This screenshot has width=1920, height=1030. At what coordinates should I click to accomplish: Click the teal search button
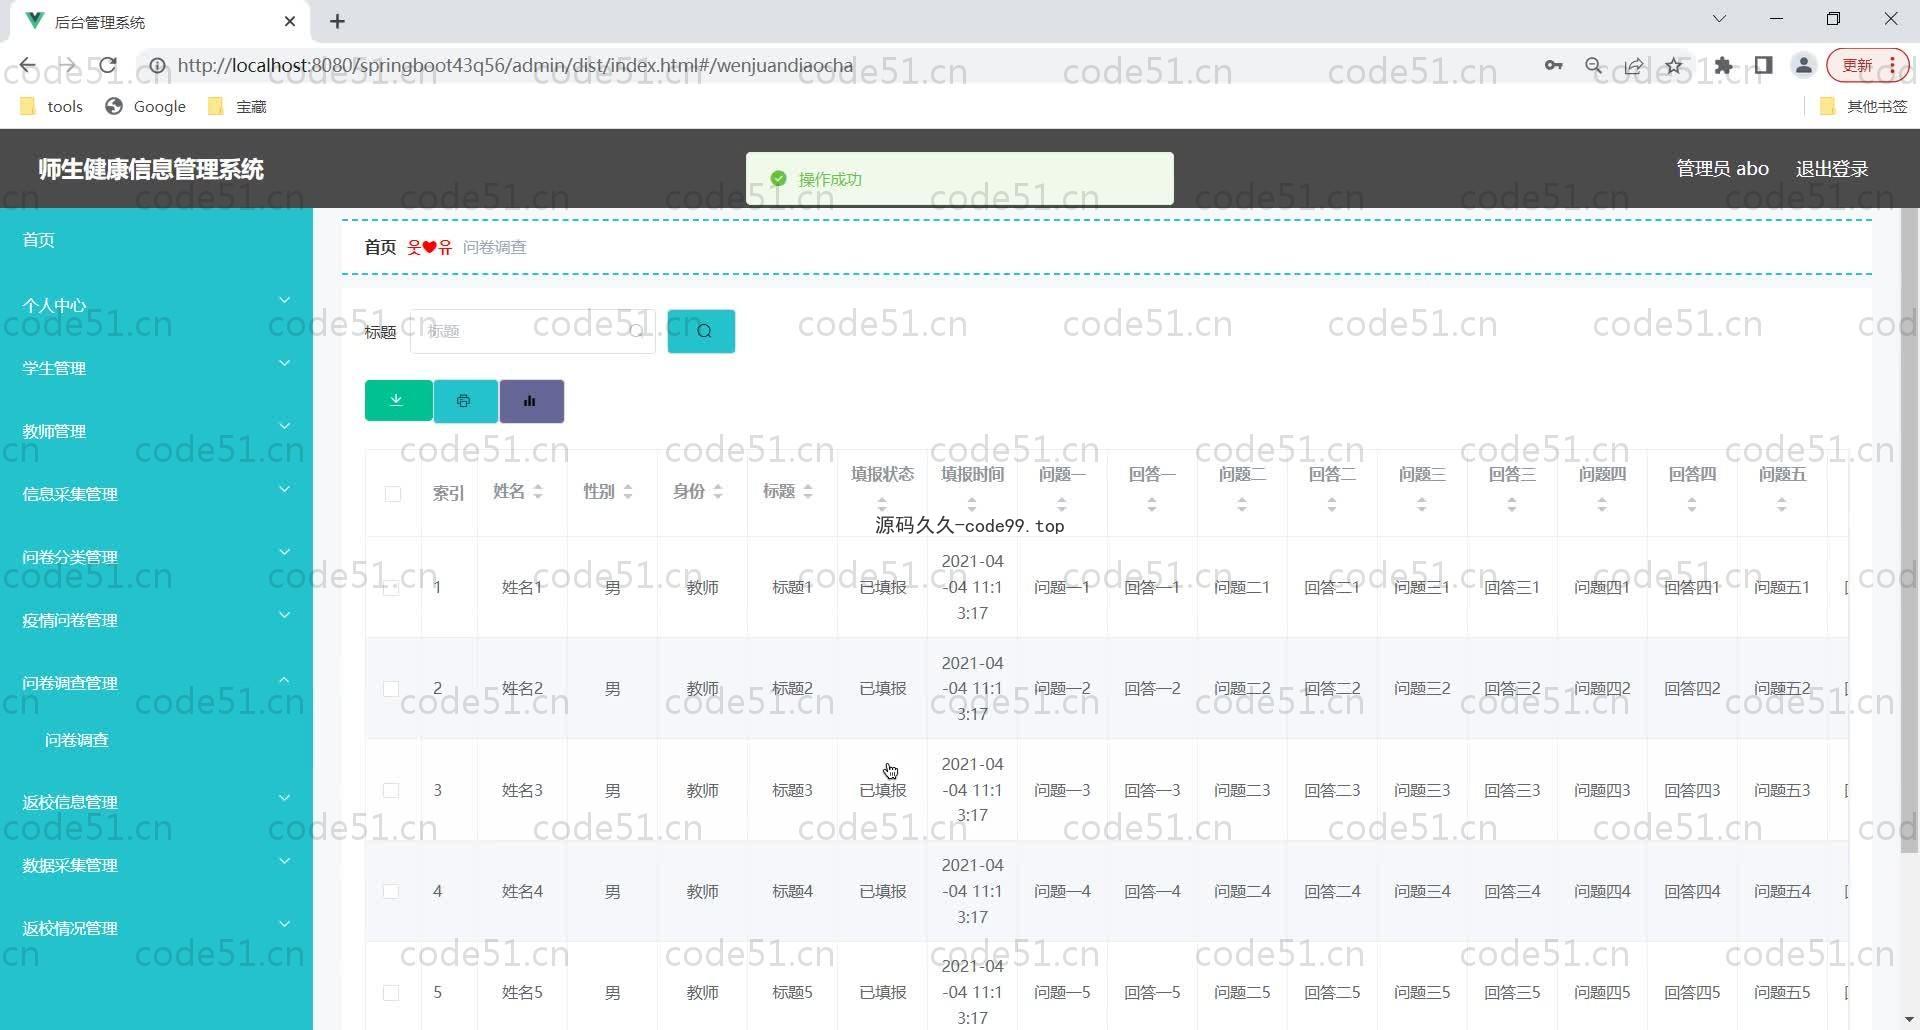coord(701,331)
